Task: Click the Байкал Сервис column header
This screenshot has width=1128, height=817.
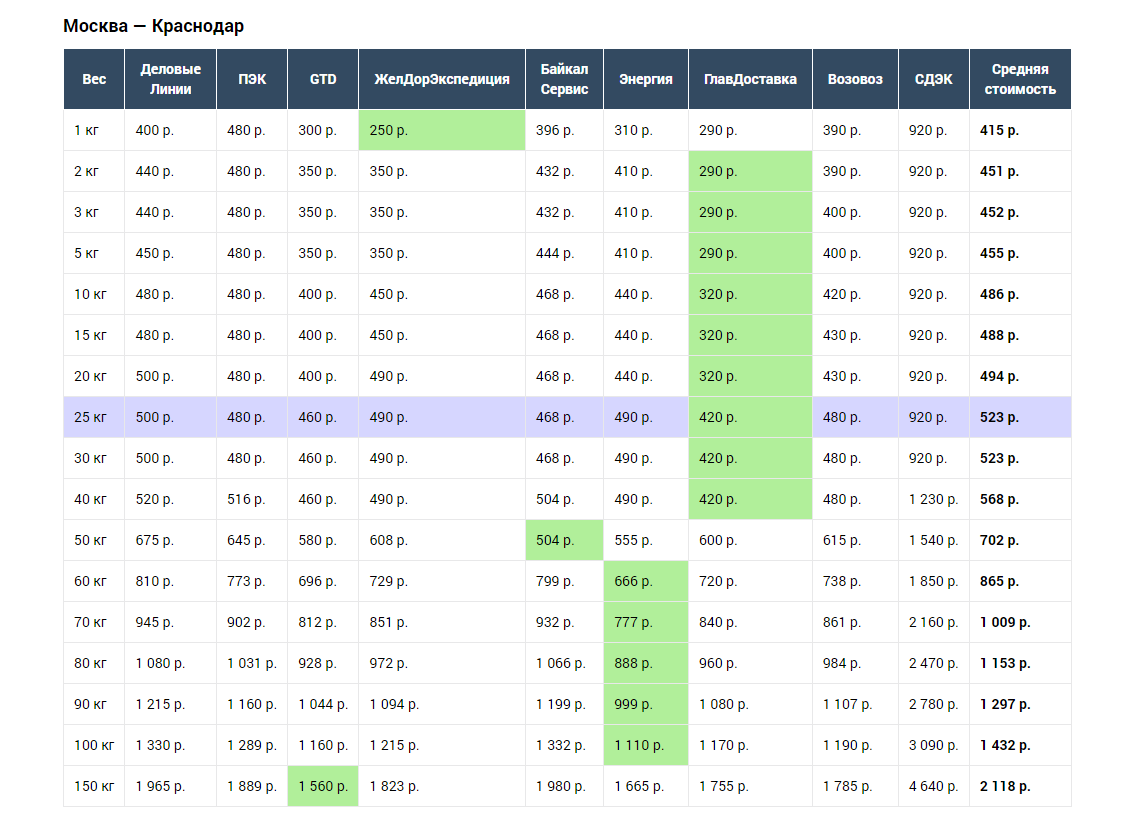Action: [565, 79]
